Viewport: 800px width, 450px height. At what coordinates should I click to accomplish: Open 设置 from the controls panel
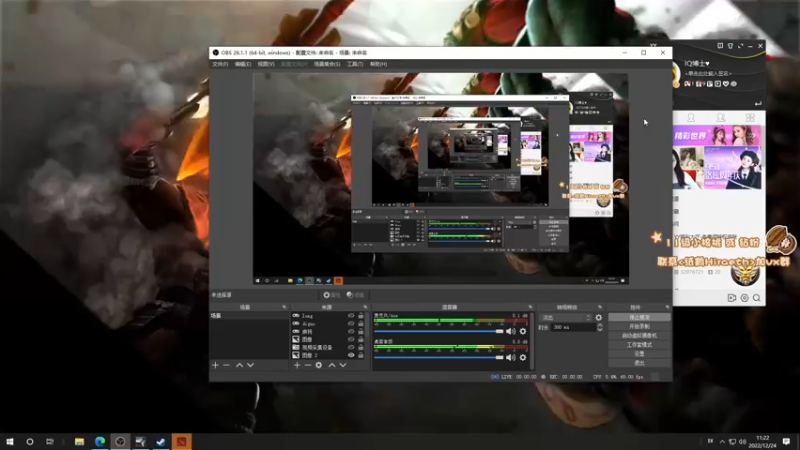[639, 354]
